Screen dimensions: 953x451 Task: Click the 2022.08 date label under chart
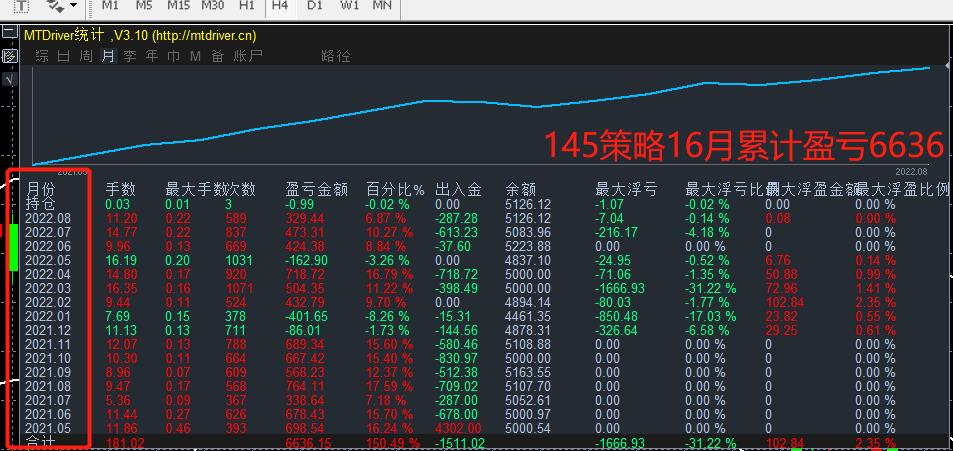coord(911,172)
